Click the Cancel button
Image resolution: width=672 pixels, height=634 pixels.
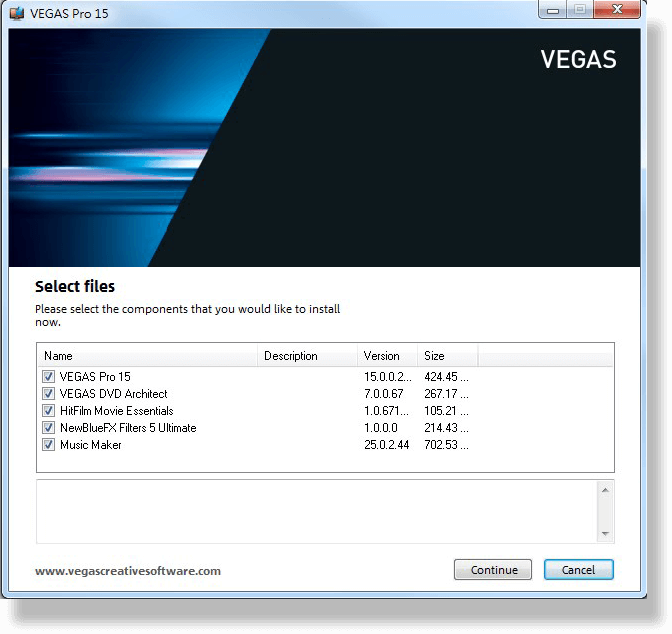[x=579, y=570]
